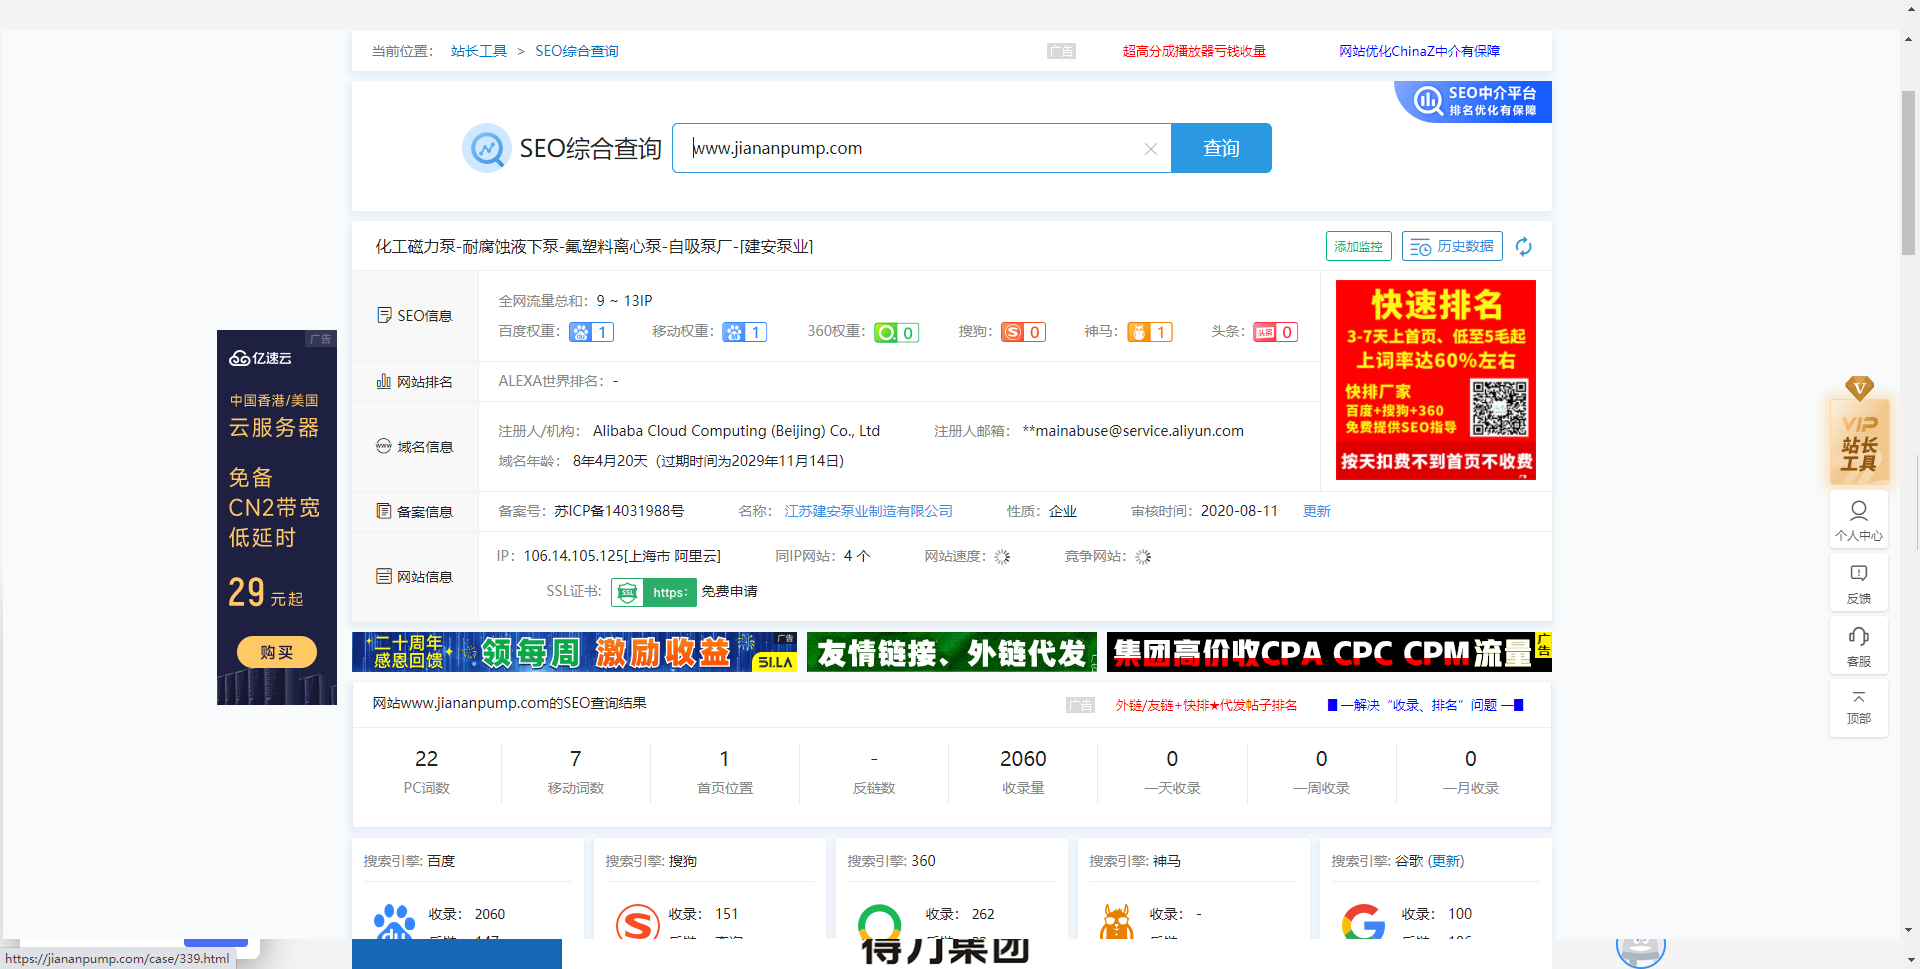Click the Baidu paw logo in 百度 card
The height and width of the screenshot is (969, 1920).
pos(394,922)
